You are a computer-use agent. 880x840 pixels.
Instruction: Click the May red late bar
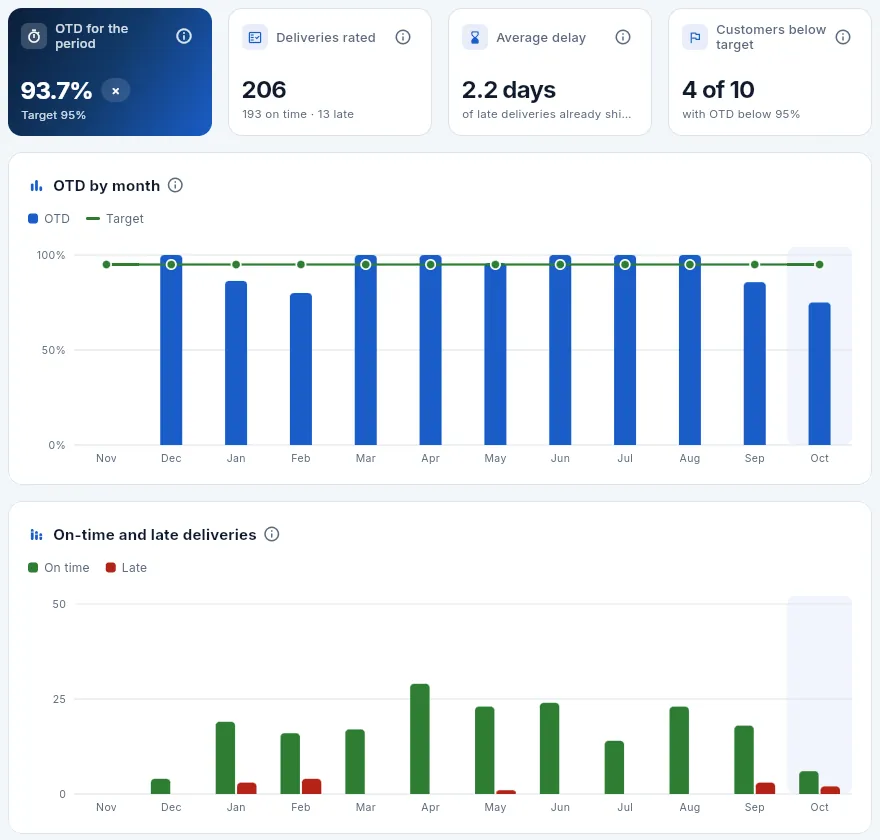pos(506,792)
